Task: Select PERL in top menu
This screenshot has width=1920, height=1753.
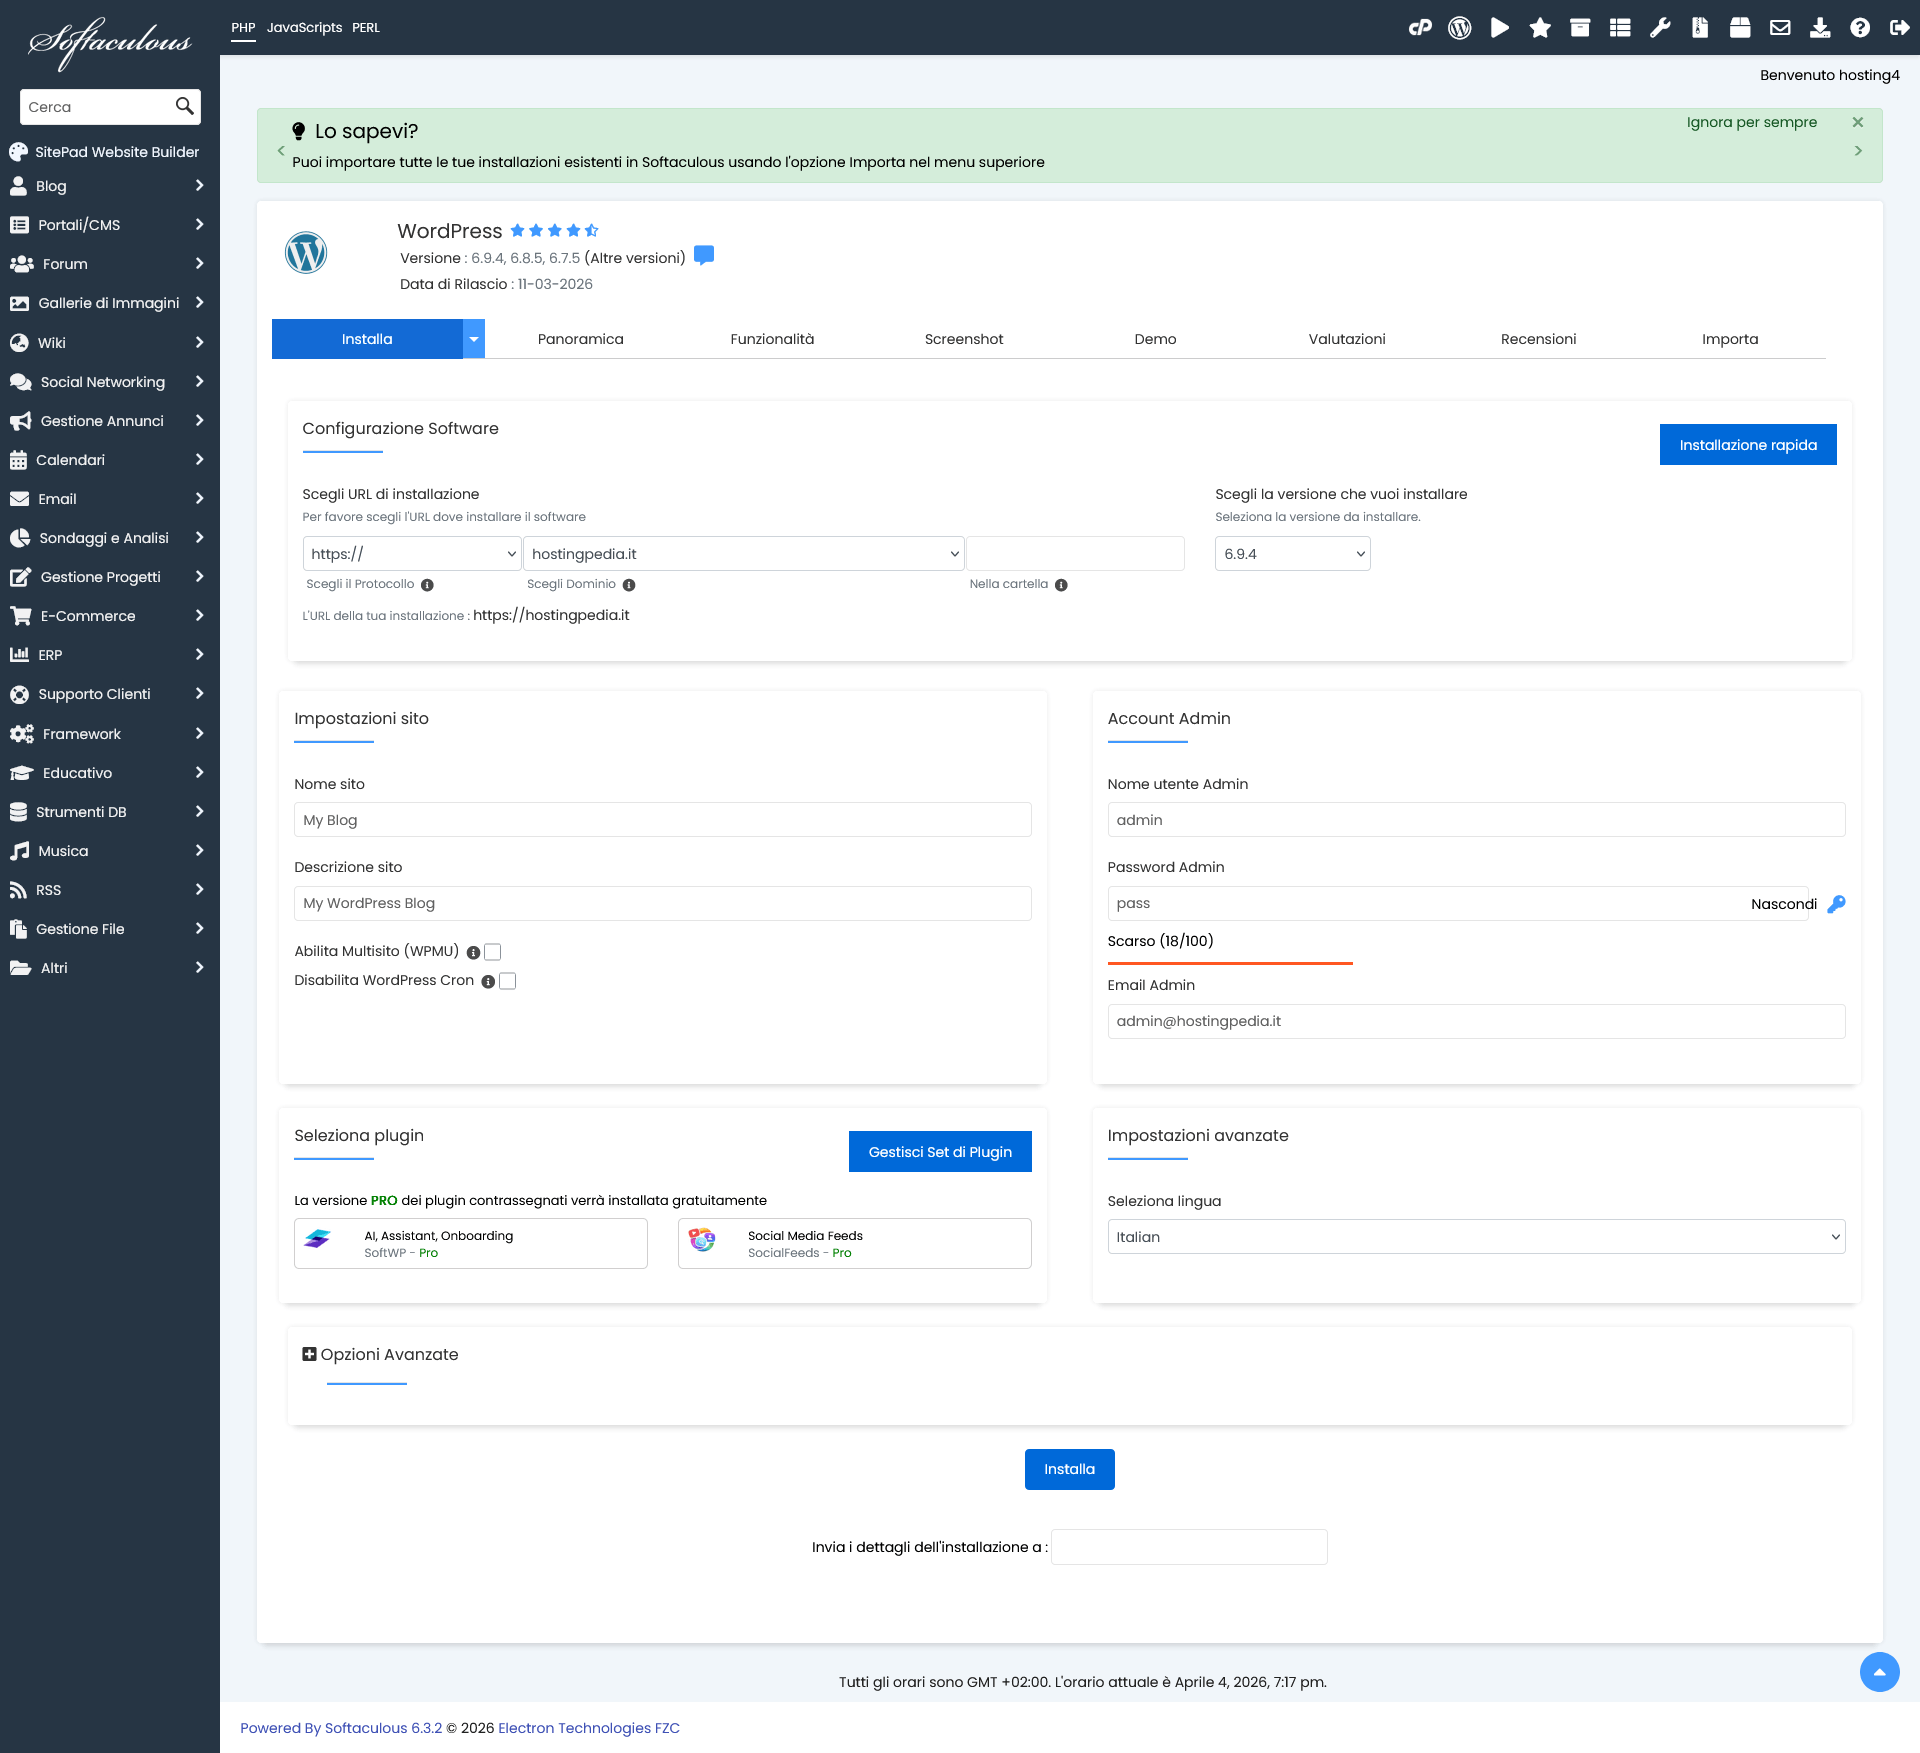Action: pyautogui.click(x=366, y=27)
